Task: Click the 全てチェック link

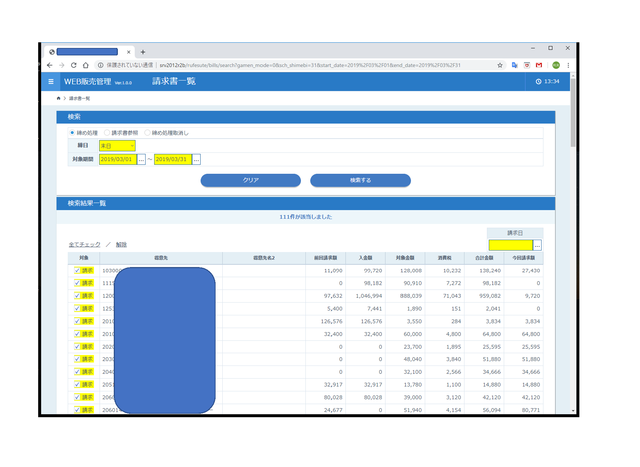Action: (84, 245)
